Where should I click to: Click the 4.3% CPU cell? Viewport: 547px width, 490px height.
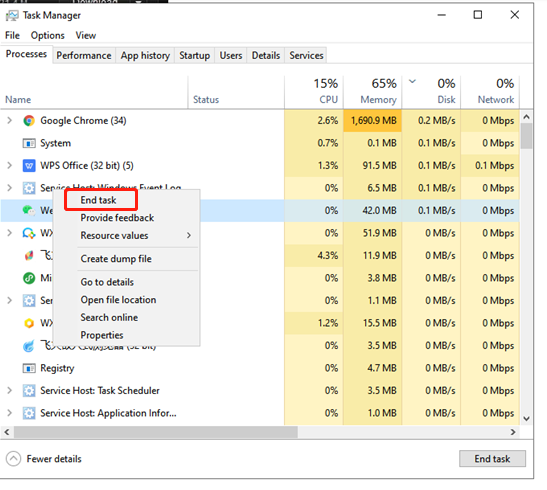coord(314,256)
